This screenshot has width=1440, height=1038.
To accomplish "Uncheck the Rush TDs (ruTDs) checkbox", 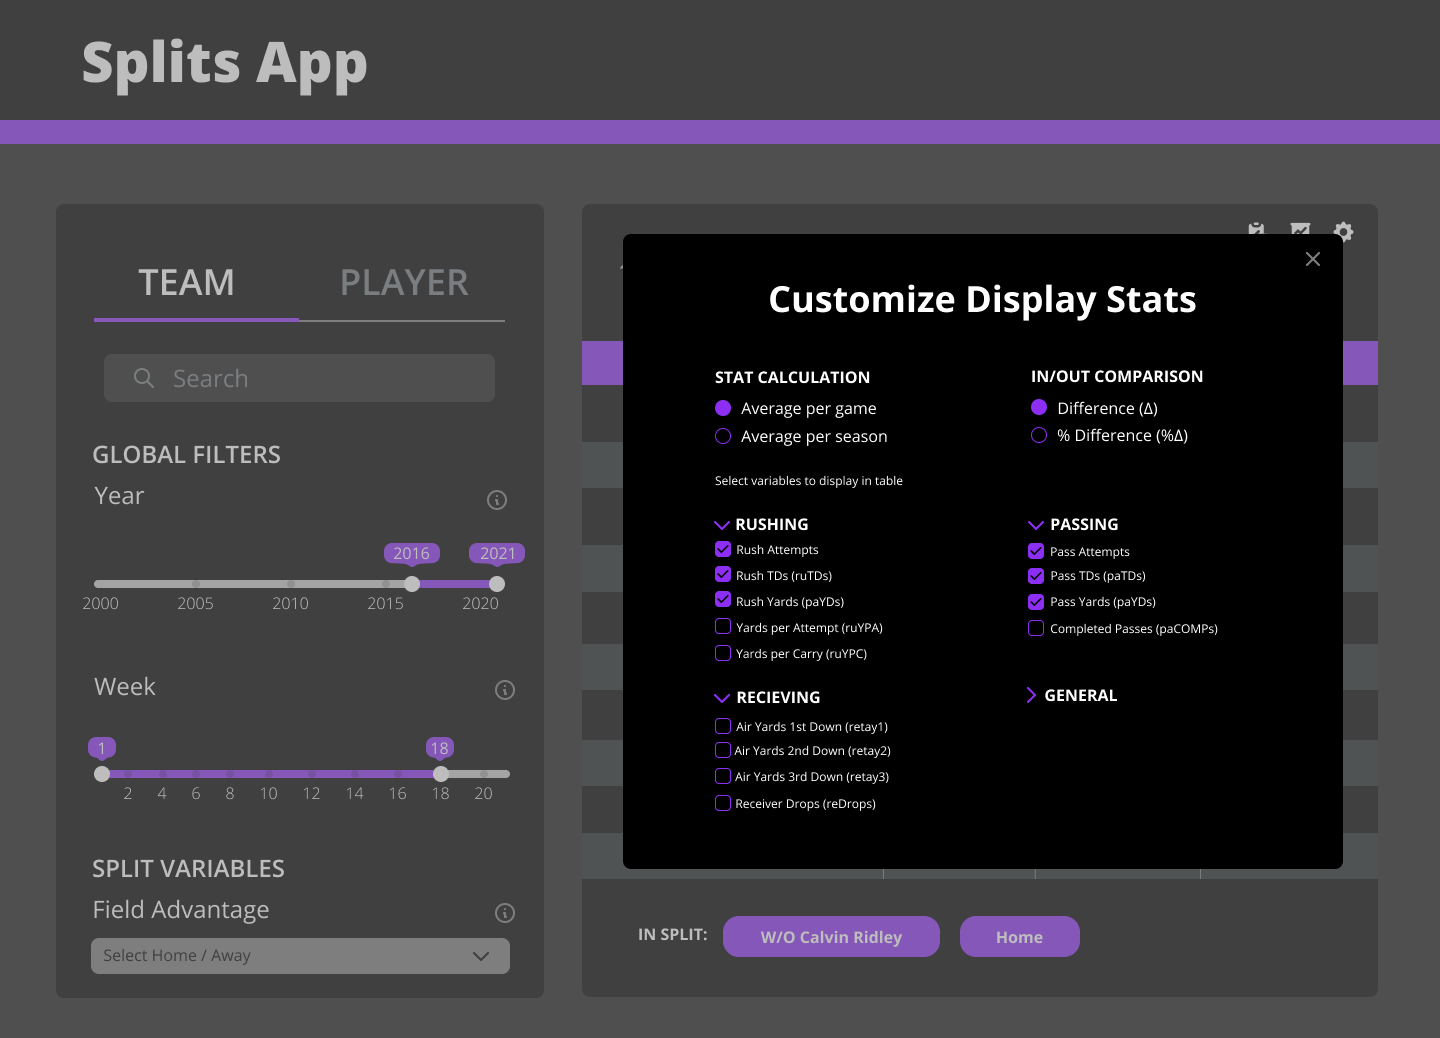I will 723,574.
